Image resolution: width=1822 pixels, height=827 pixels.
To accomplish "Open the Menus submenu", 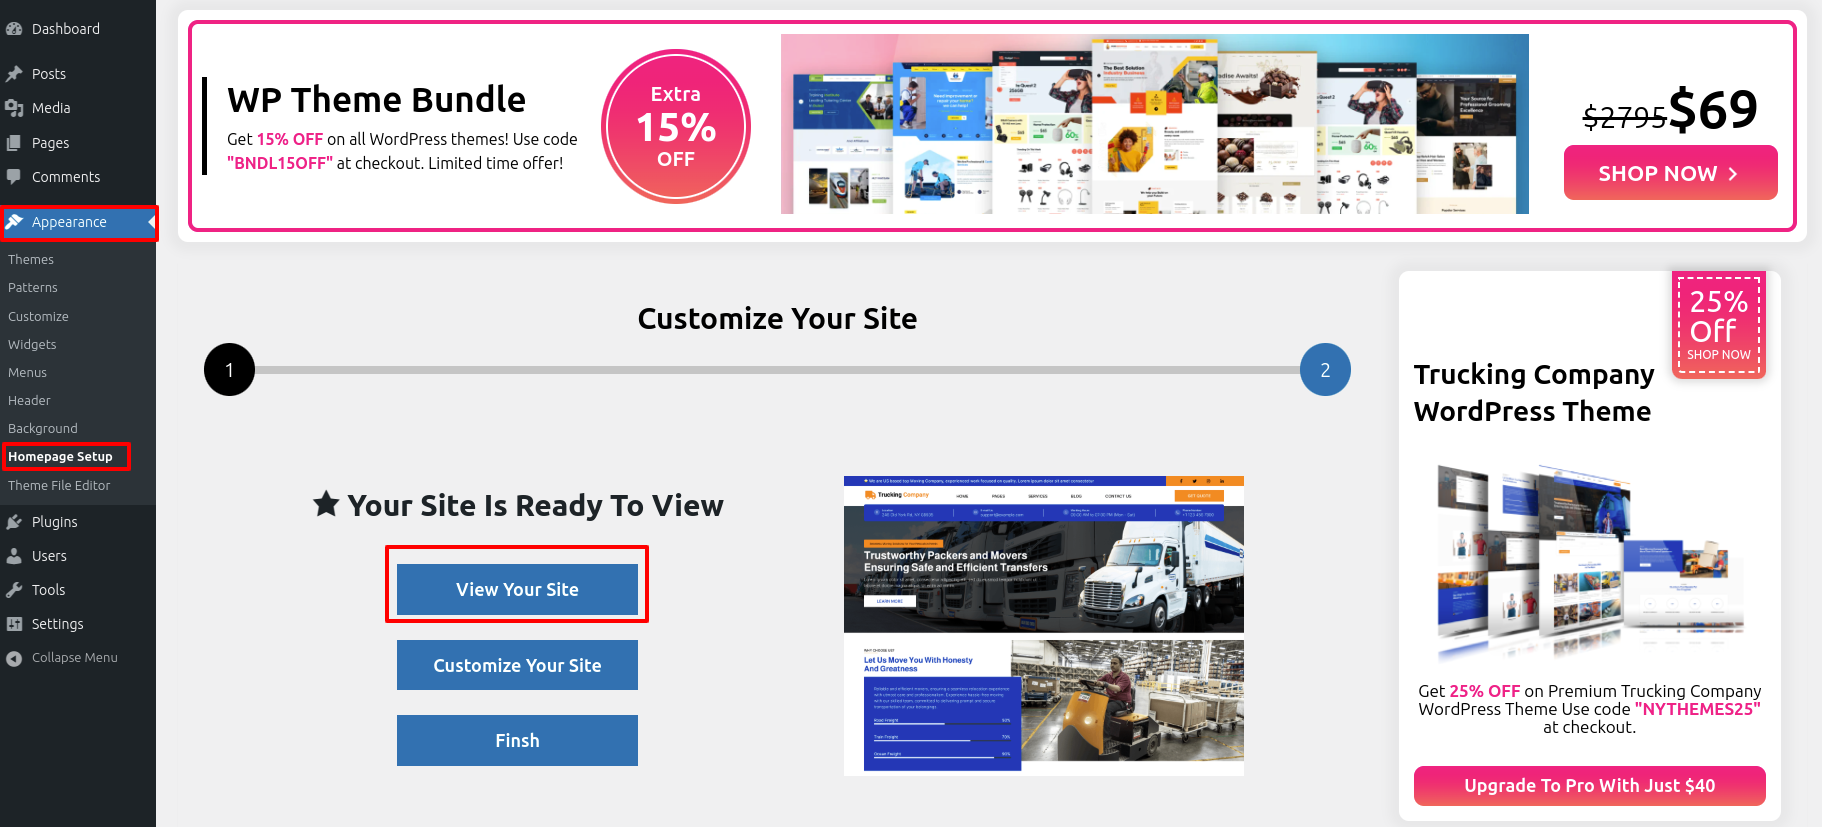I will (x=27, y=372).
